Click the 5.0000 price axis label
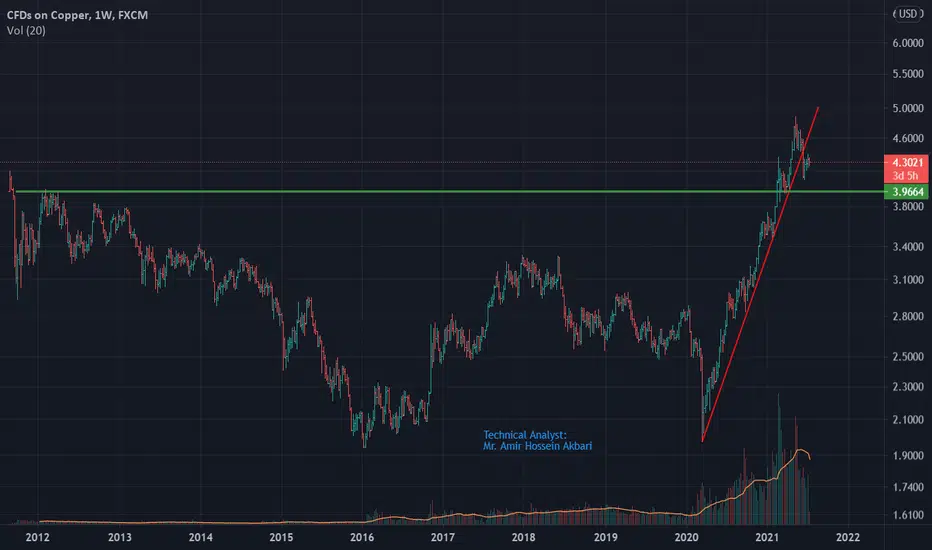 (x=908, y=108)
